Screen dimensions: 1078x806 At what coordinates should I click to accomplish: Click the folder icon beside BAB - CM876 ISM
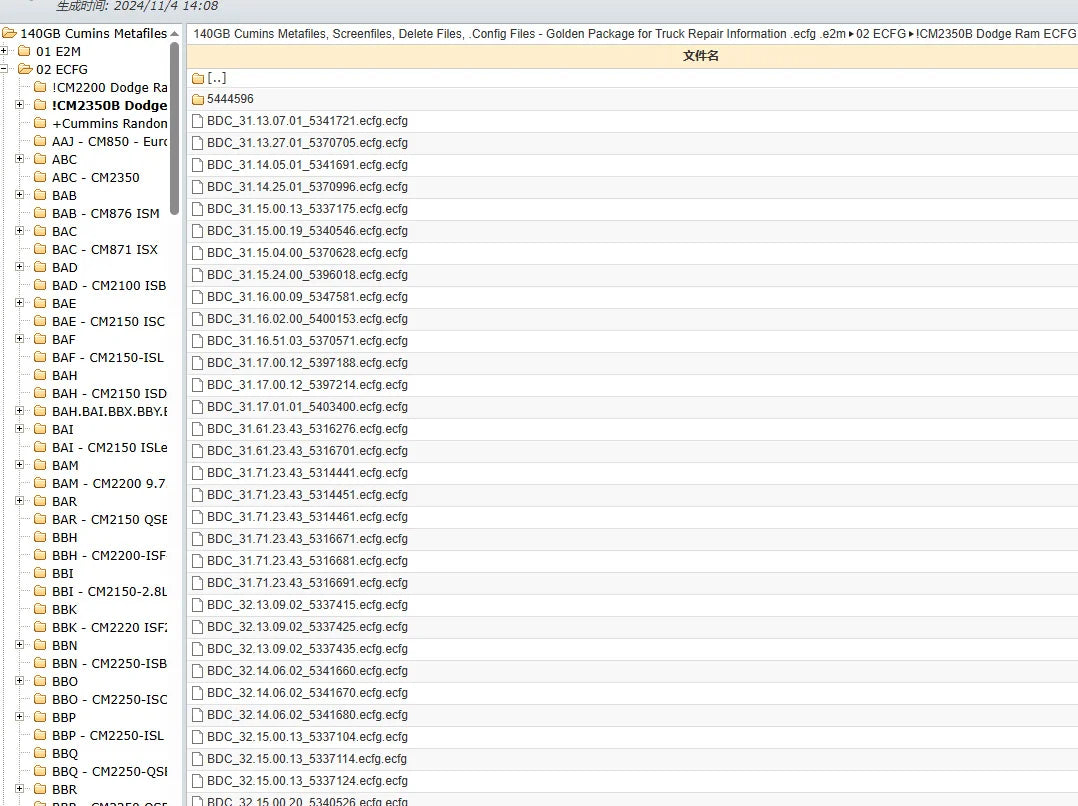[x=41, y=213]
